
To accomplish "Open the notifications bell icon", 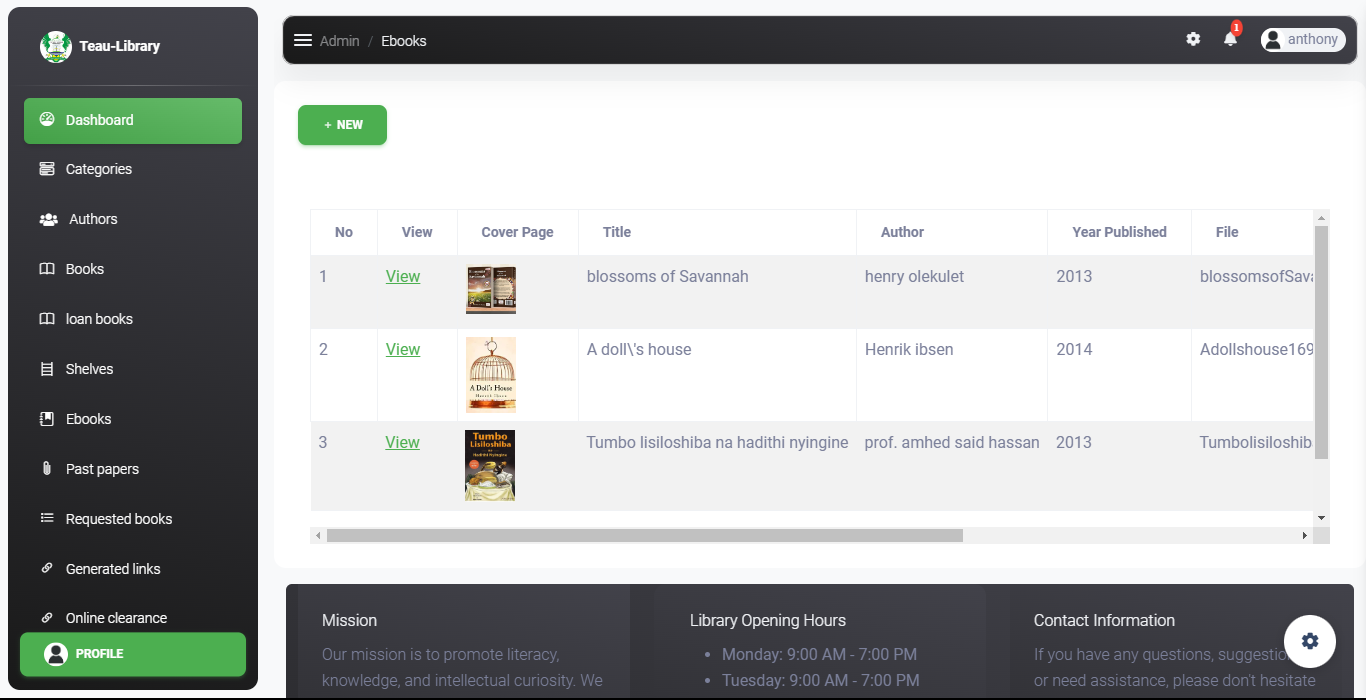I will click(x=1230, y=39).
